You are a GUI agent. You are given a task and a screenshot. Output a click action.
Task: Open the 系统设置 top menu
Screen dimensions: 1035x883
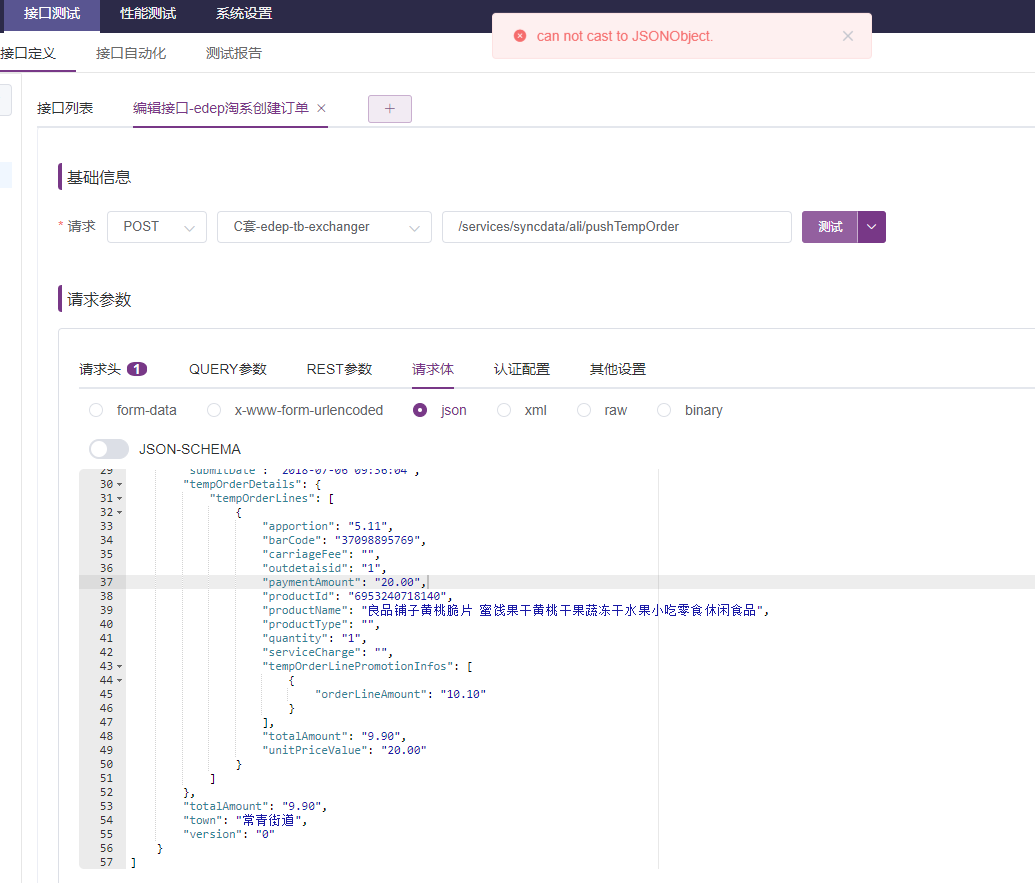pos(244,14)
